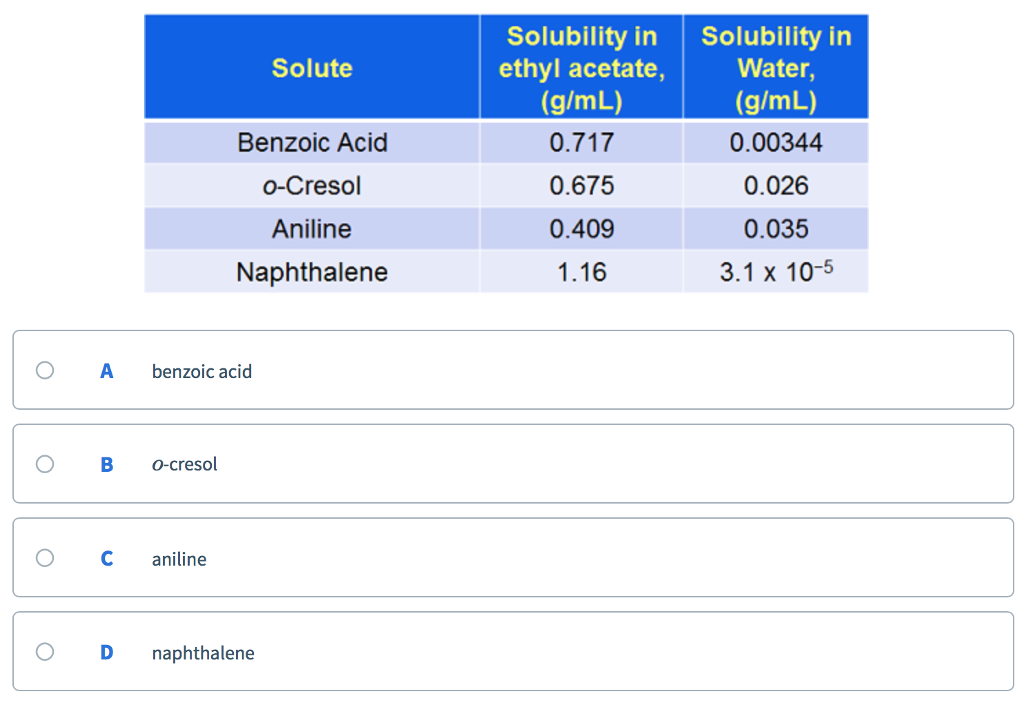
Task: Click the Solute column header
Action: 312,67
